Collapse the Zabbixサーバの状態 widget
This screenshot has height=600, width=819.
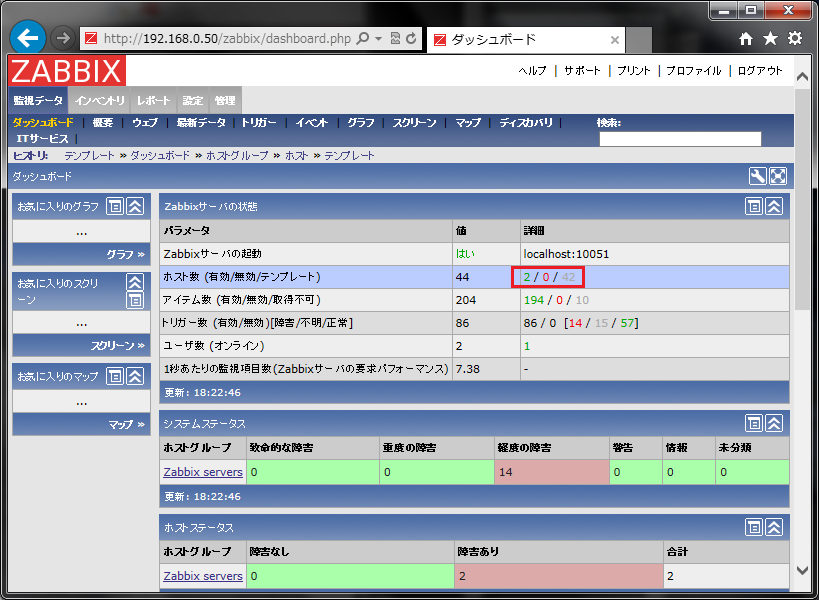click(774, 206)
